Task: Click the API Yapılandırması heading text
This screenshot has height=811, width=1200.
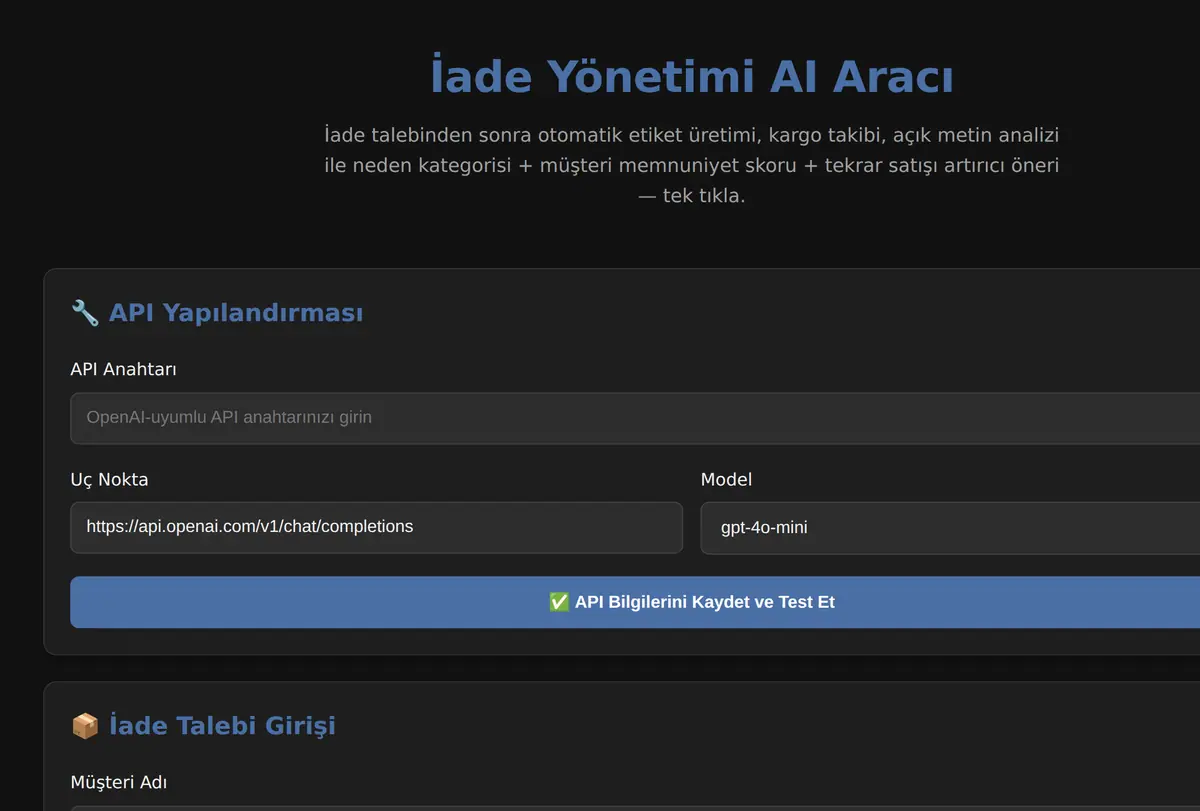Action: tap(236, 313)
